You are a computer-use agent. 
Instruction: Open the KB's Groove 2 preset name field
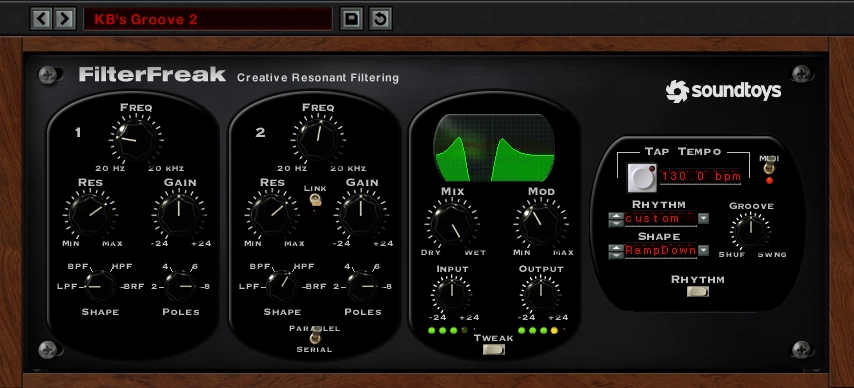[x=208, y=19]
